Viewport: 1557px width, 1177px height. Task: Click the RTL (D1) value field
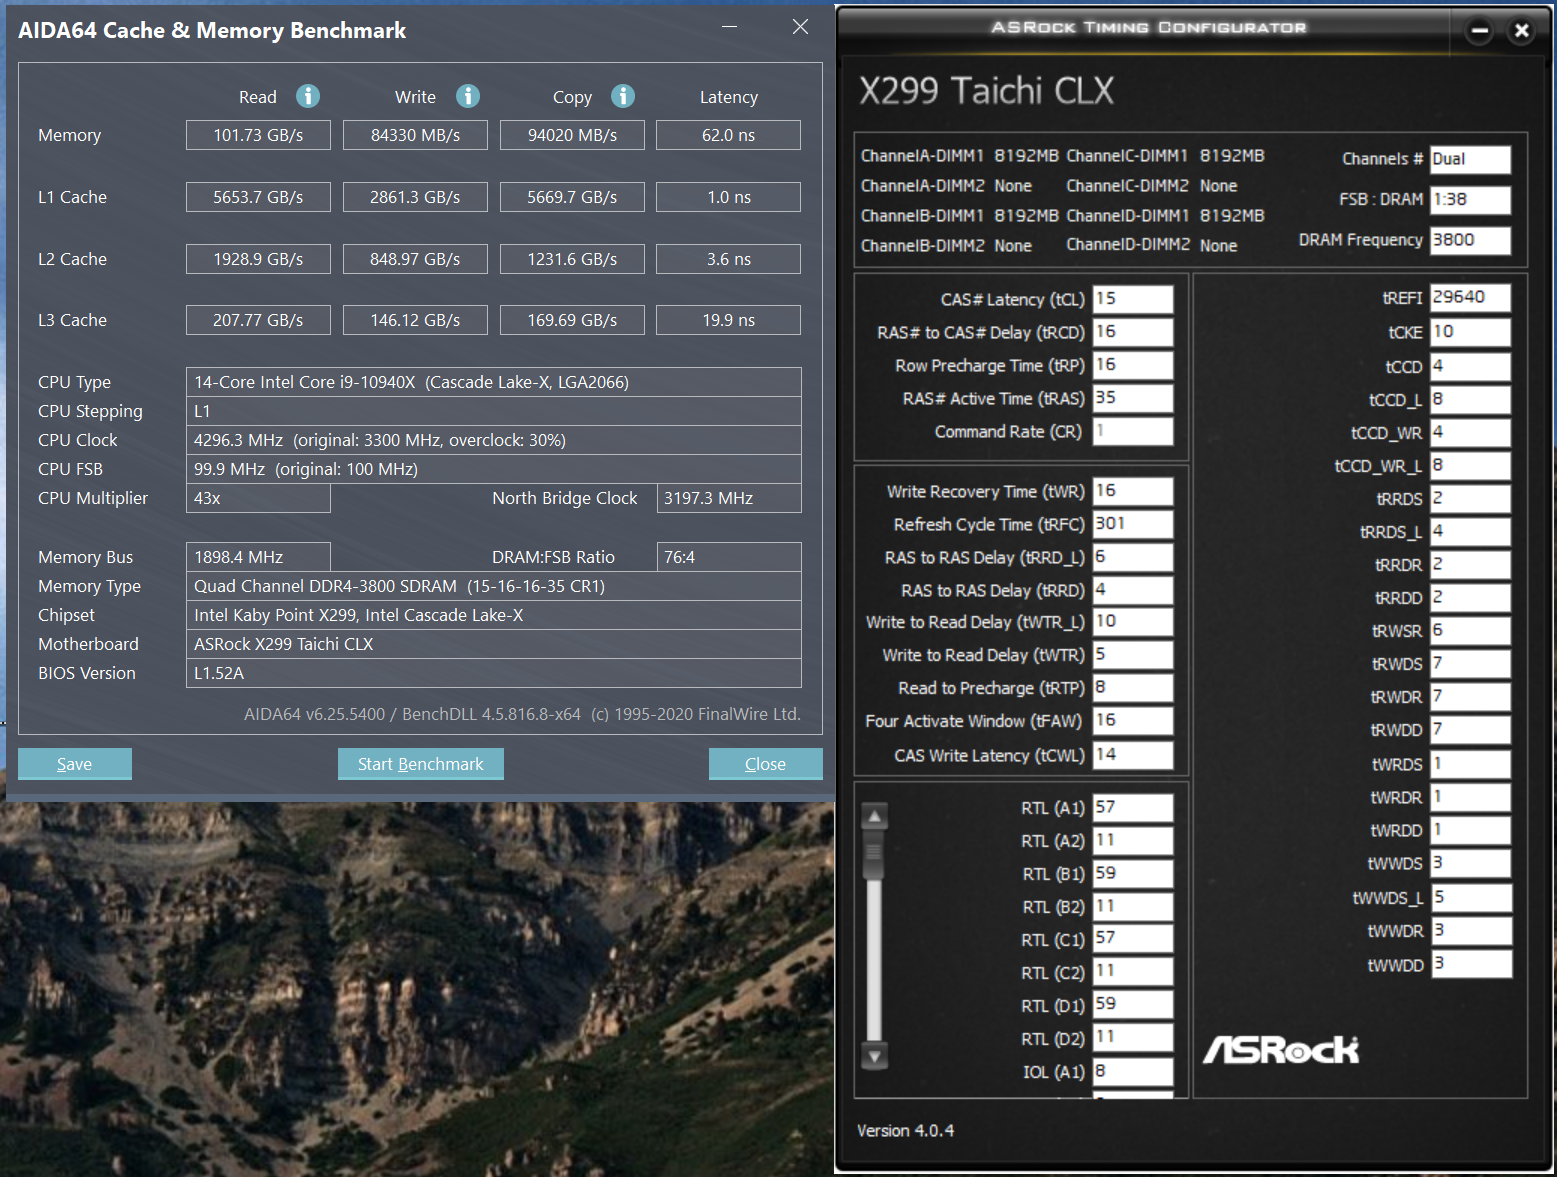[x=1133, y=1005]
